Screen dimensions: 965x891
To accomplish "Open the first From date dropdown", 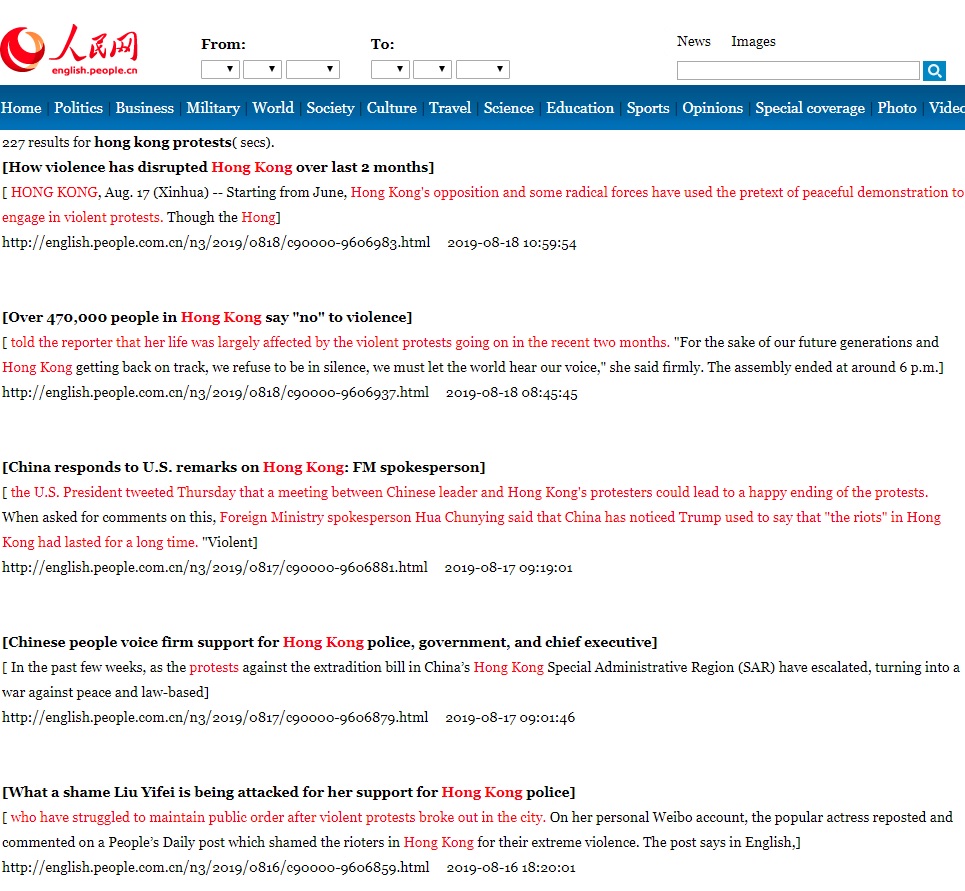I will pos(220,69).
